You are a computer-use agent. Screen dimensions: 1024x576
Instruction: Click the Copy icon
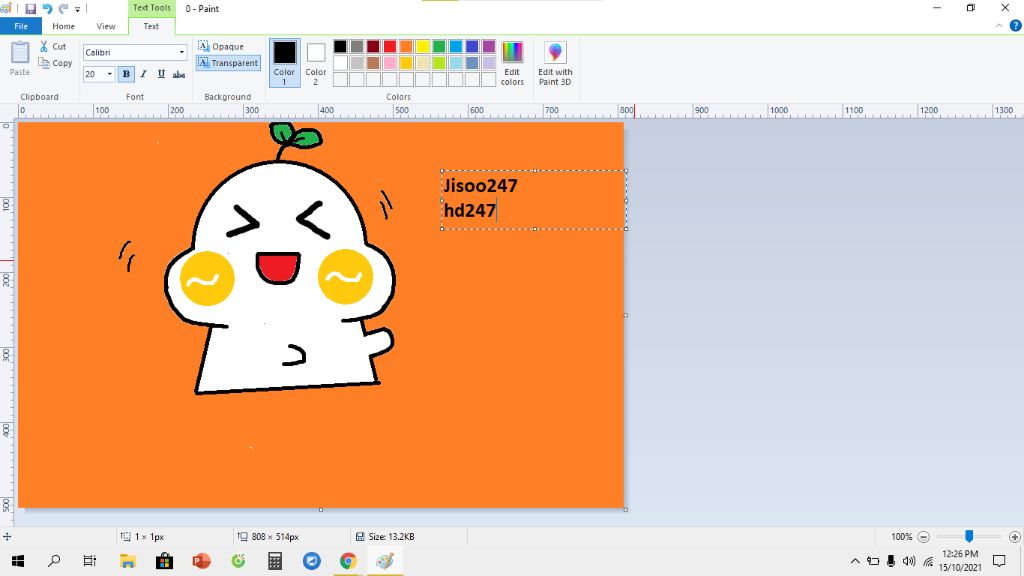tap(45, 63)
